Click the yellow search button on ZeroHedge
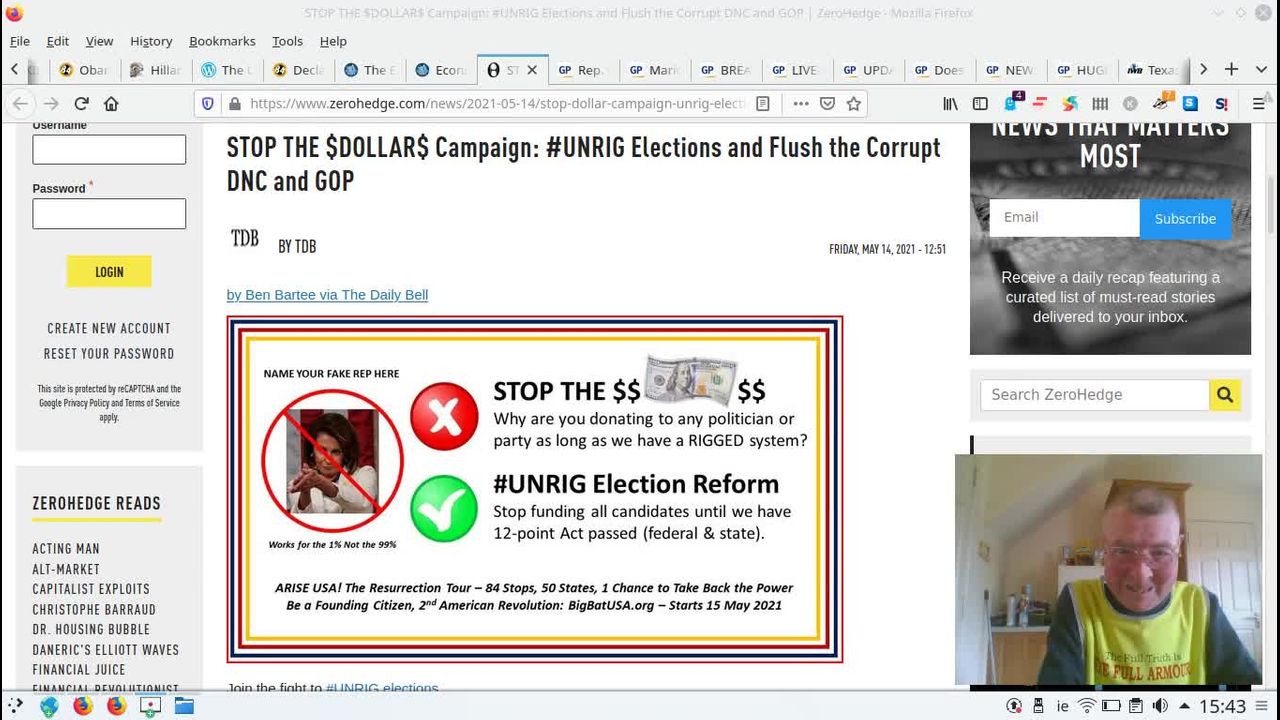Viewport: 1280px width, 720px height. [1224, 395]
